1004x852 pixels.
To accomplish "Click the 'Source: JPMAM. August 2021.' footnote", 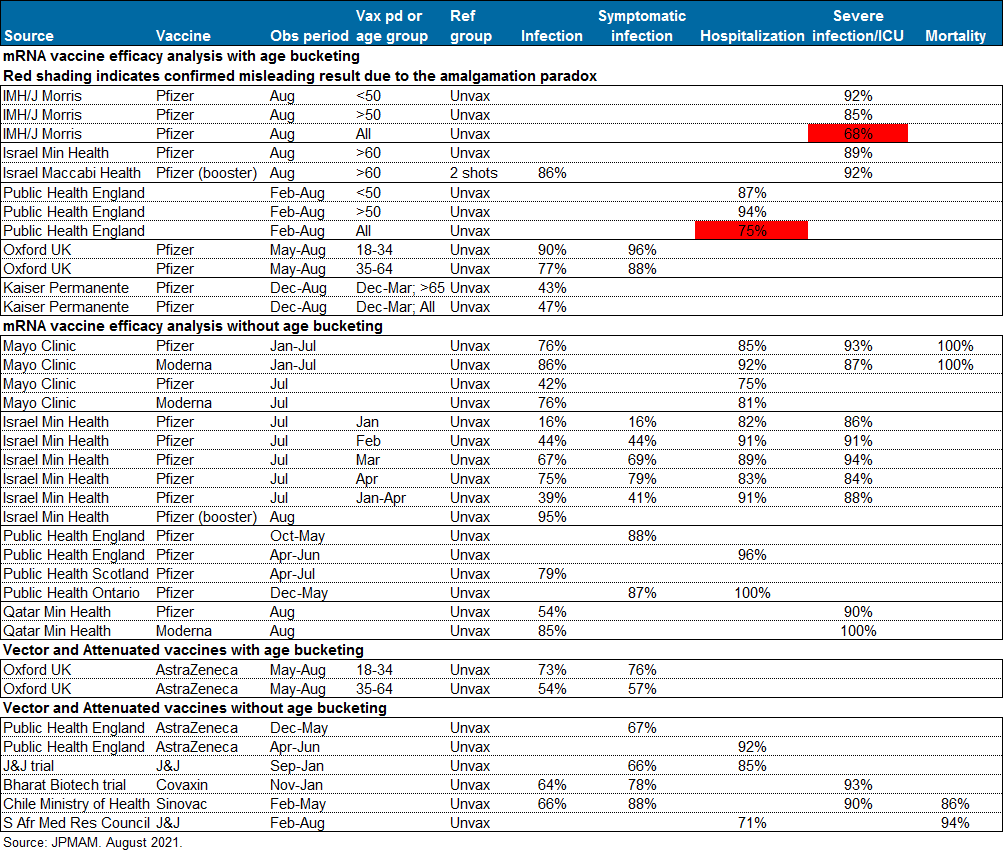I will pos(93,842).
